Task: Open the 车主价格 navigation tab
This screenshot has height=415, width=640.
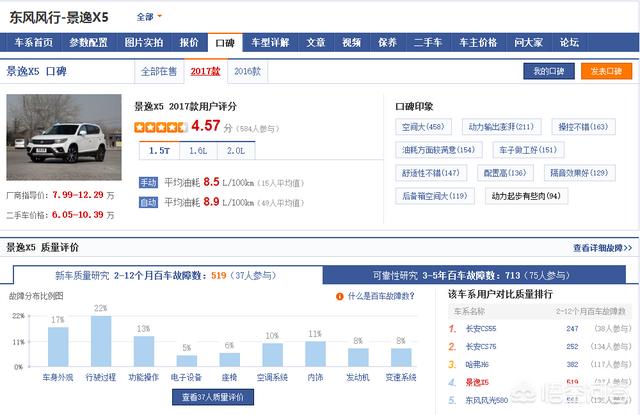Action: 478,42
